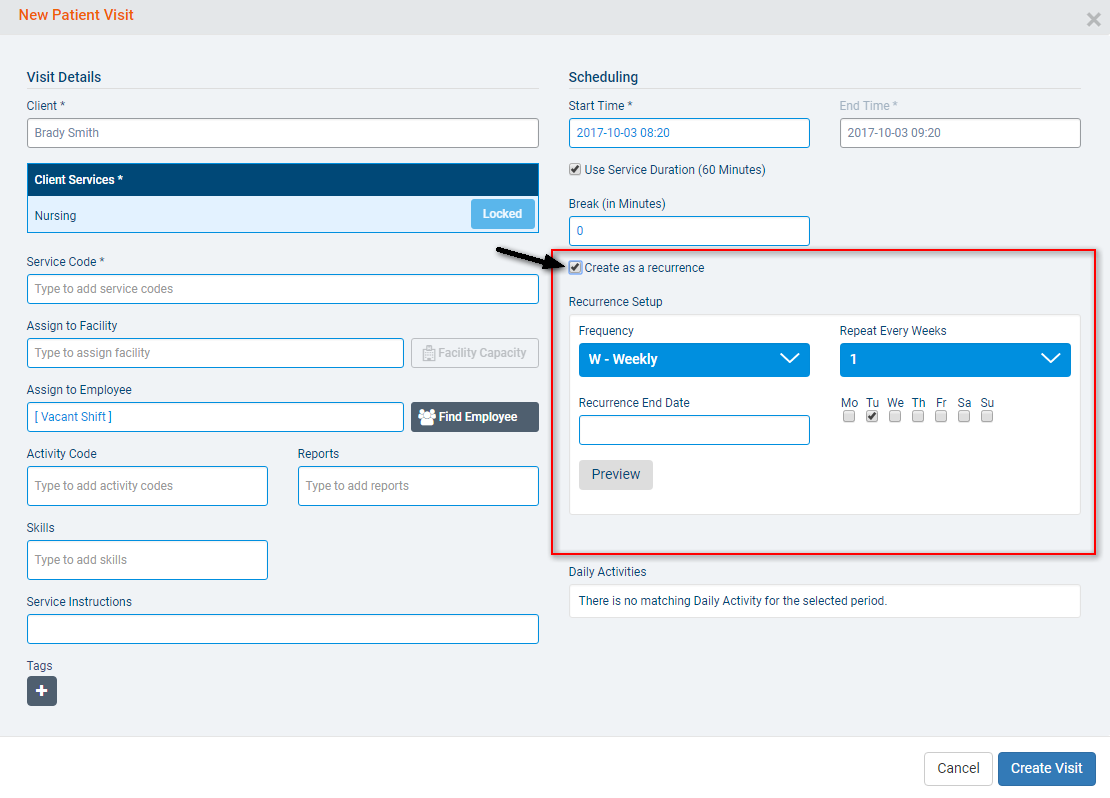1110x798 pixels.
Task: Uncheck Create as a recurrence
Action: tap(575, 268)
